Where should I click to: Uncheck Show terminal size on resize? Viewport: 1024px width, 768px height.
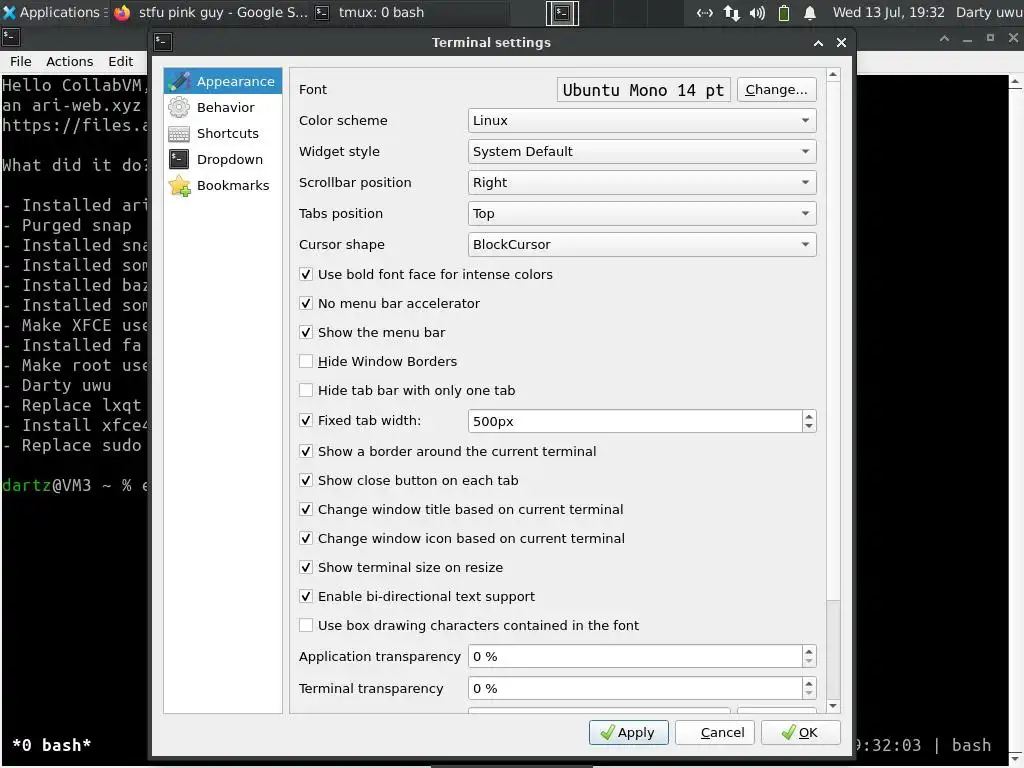point(306,568)
